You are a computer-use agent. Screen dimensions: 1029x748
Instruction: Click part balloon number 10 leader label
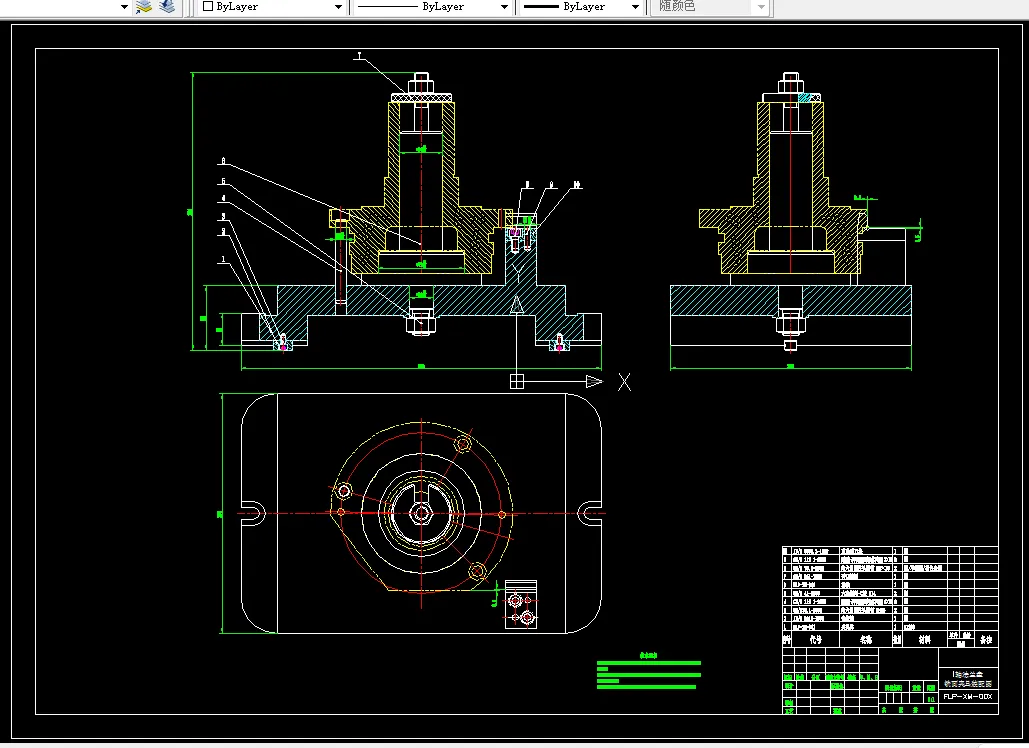[577, 186]
